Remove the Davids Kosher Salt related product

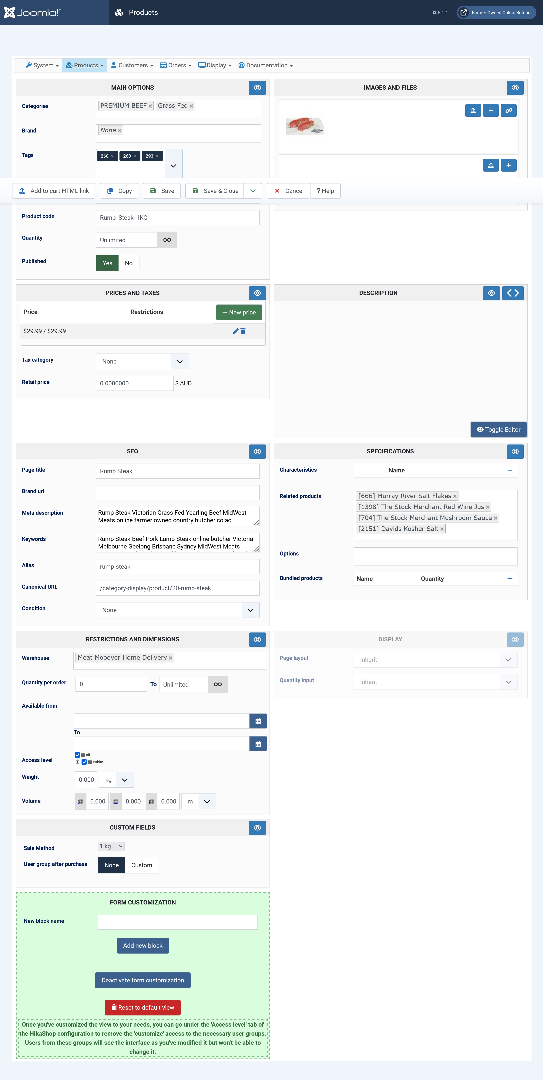442,529
